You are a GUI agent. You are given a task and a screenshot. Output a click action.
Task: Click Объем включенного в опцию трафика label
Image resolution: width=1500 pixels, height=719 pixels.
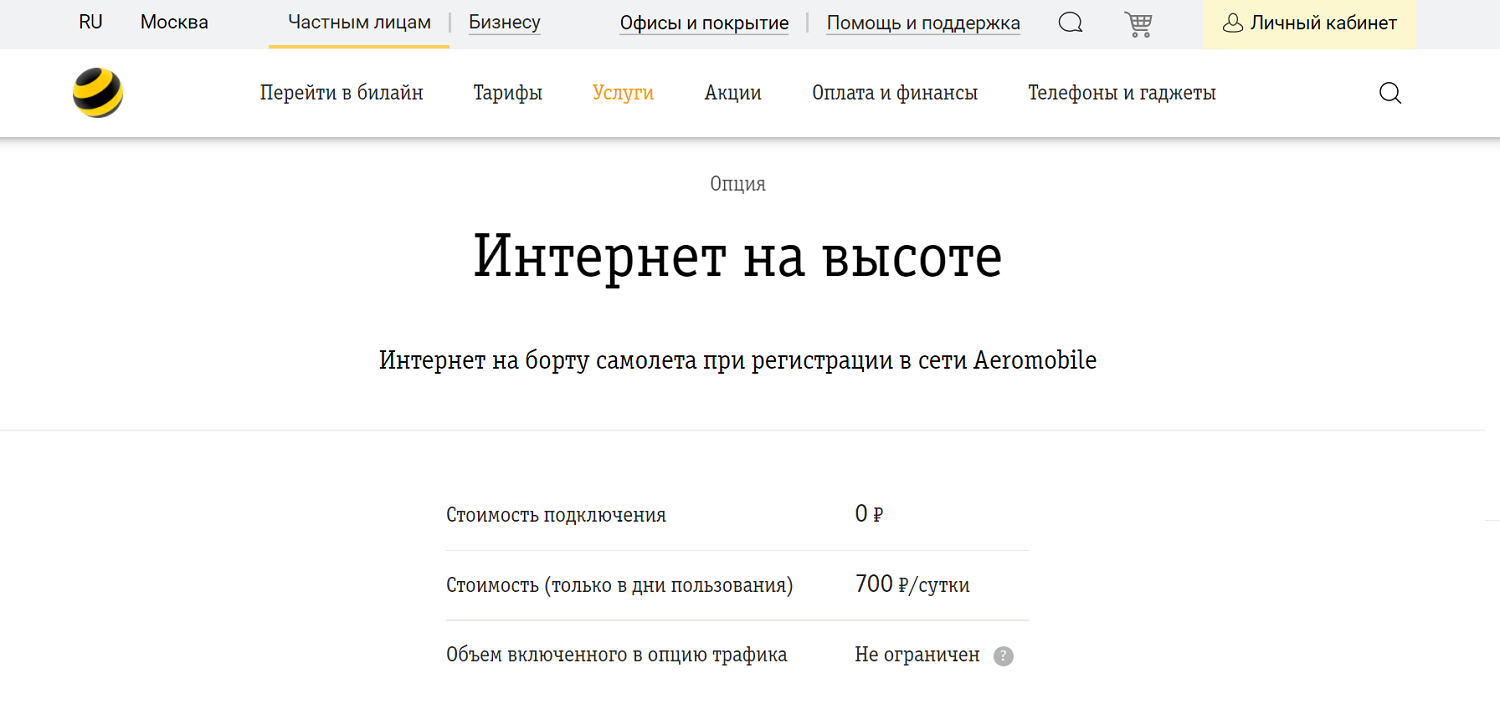617,656
